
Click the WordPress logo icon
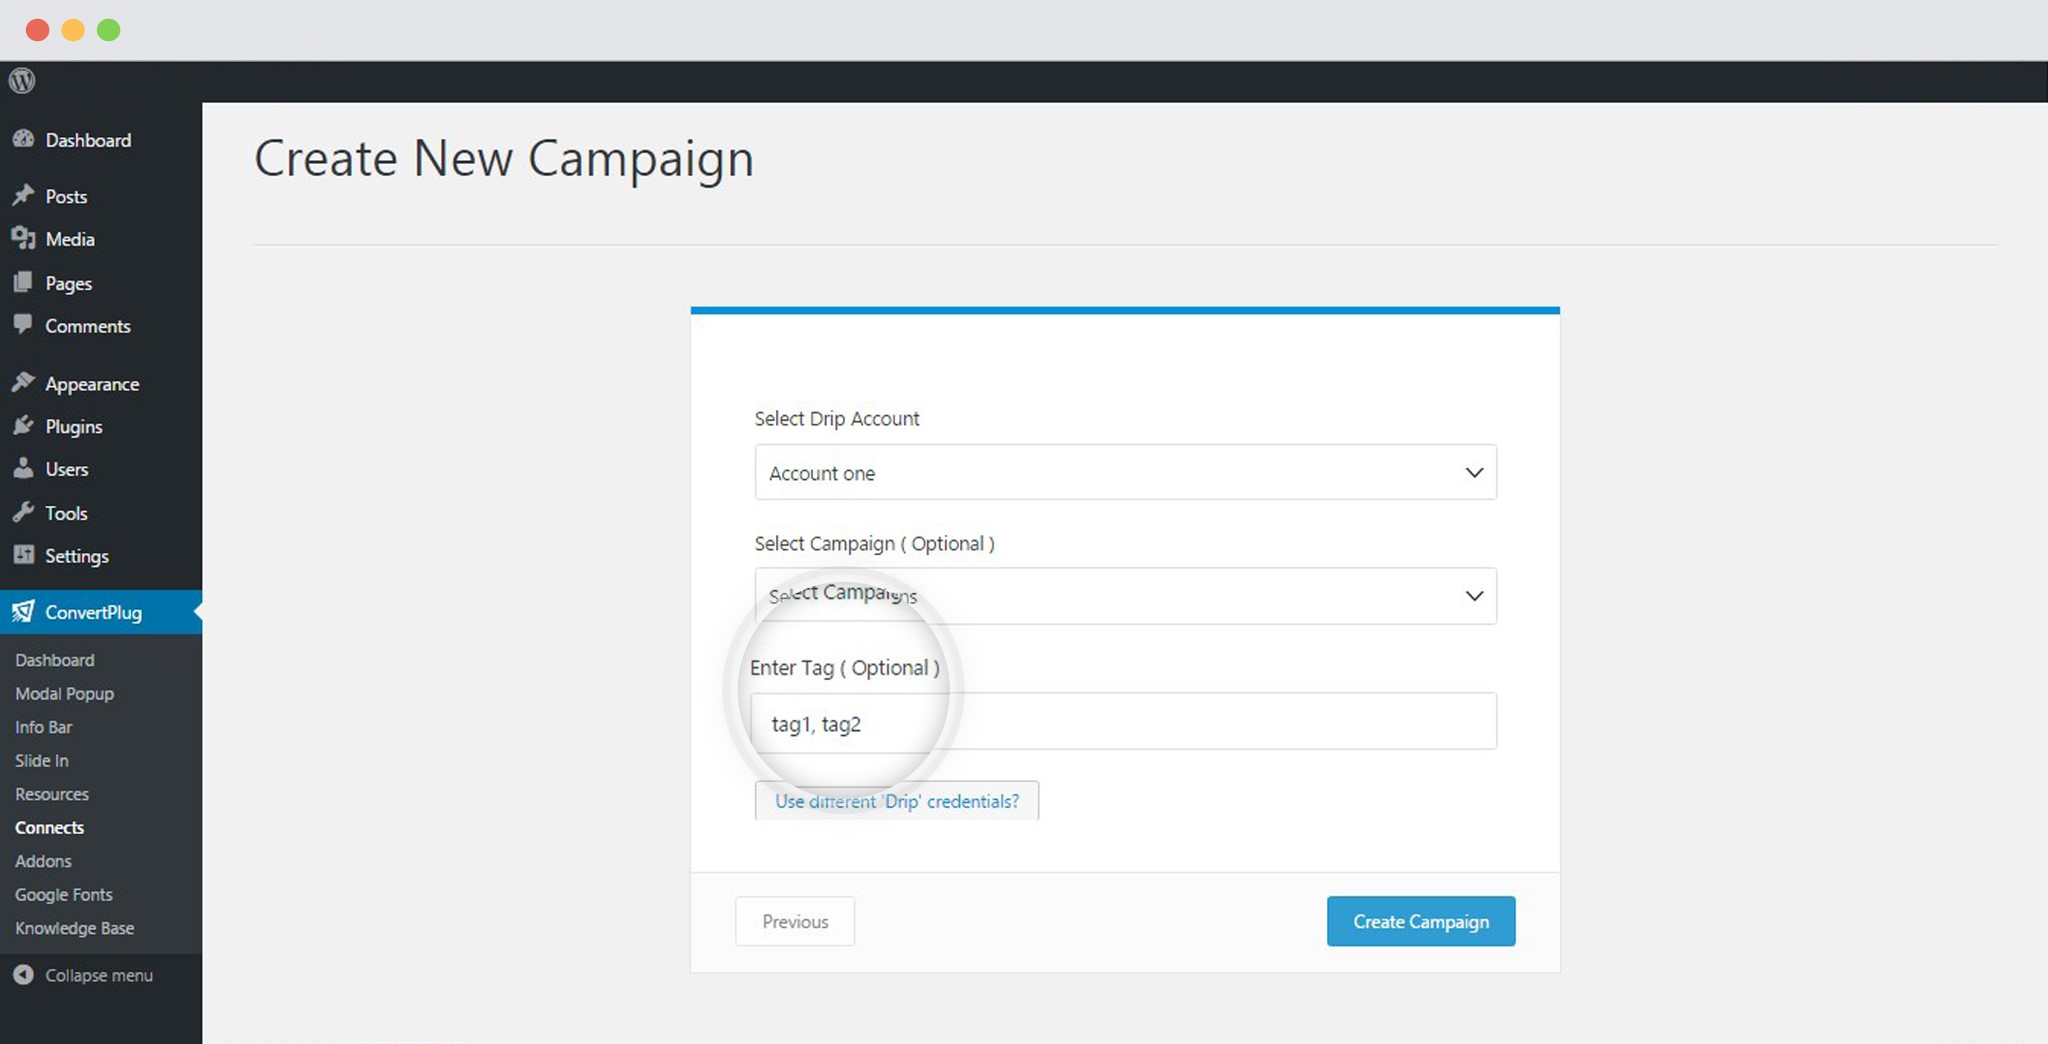[x=22, y=80]
